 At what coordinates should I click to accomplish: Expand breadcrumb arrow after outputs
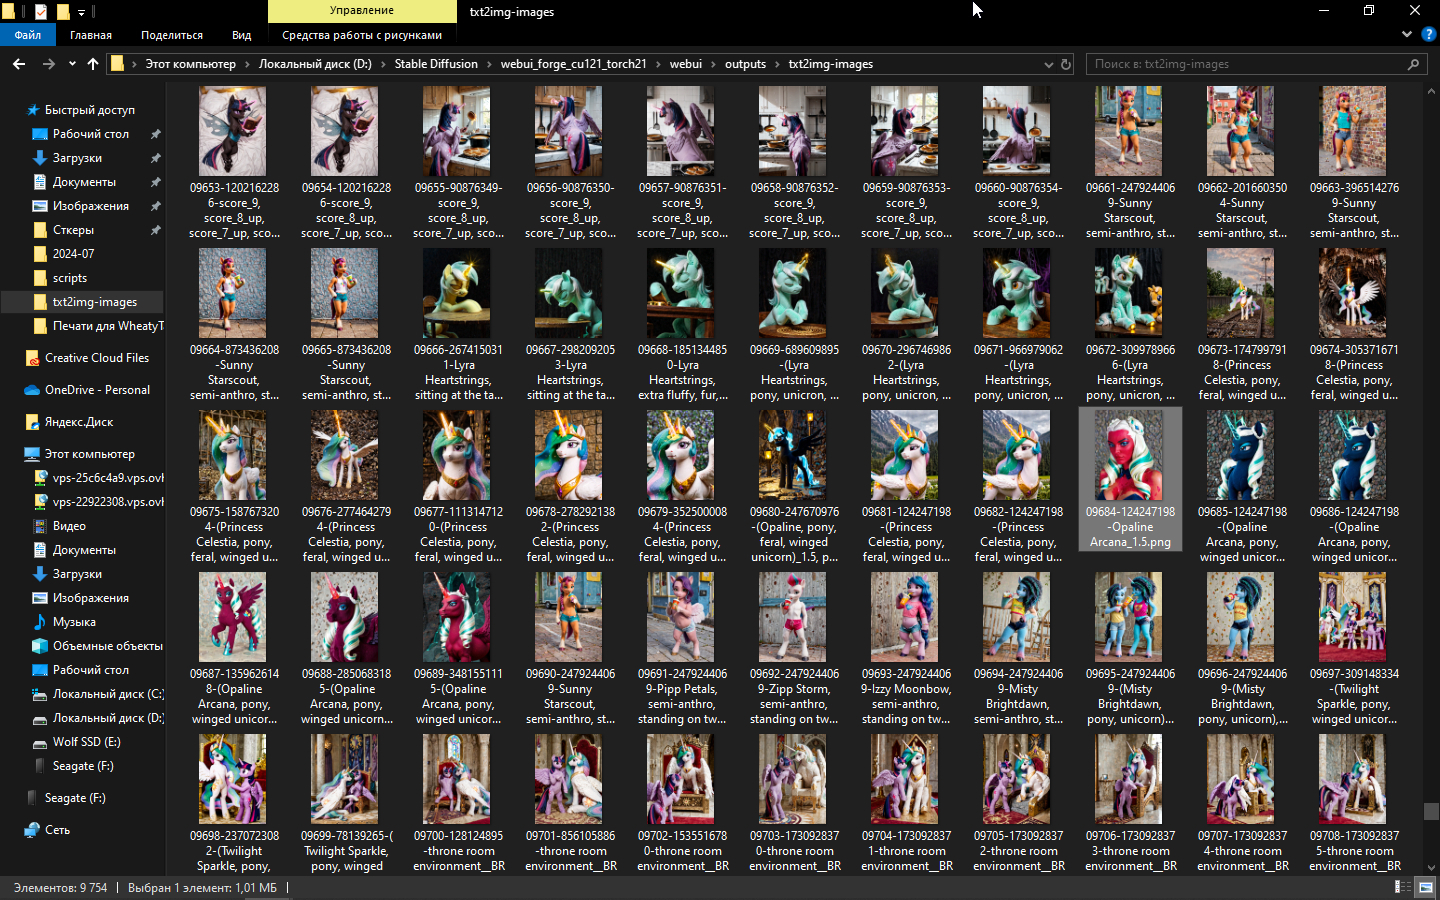(777, 64)
